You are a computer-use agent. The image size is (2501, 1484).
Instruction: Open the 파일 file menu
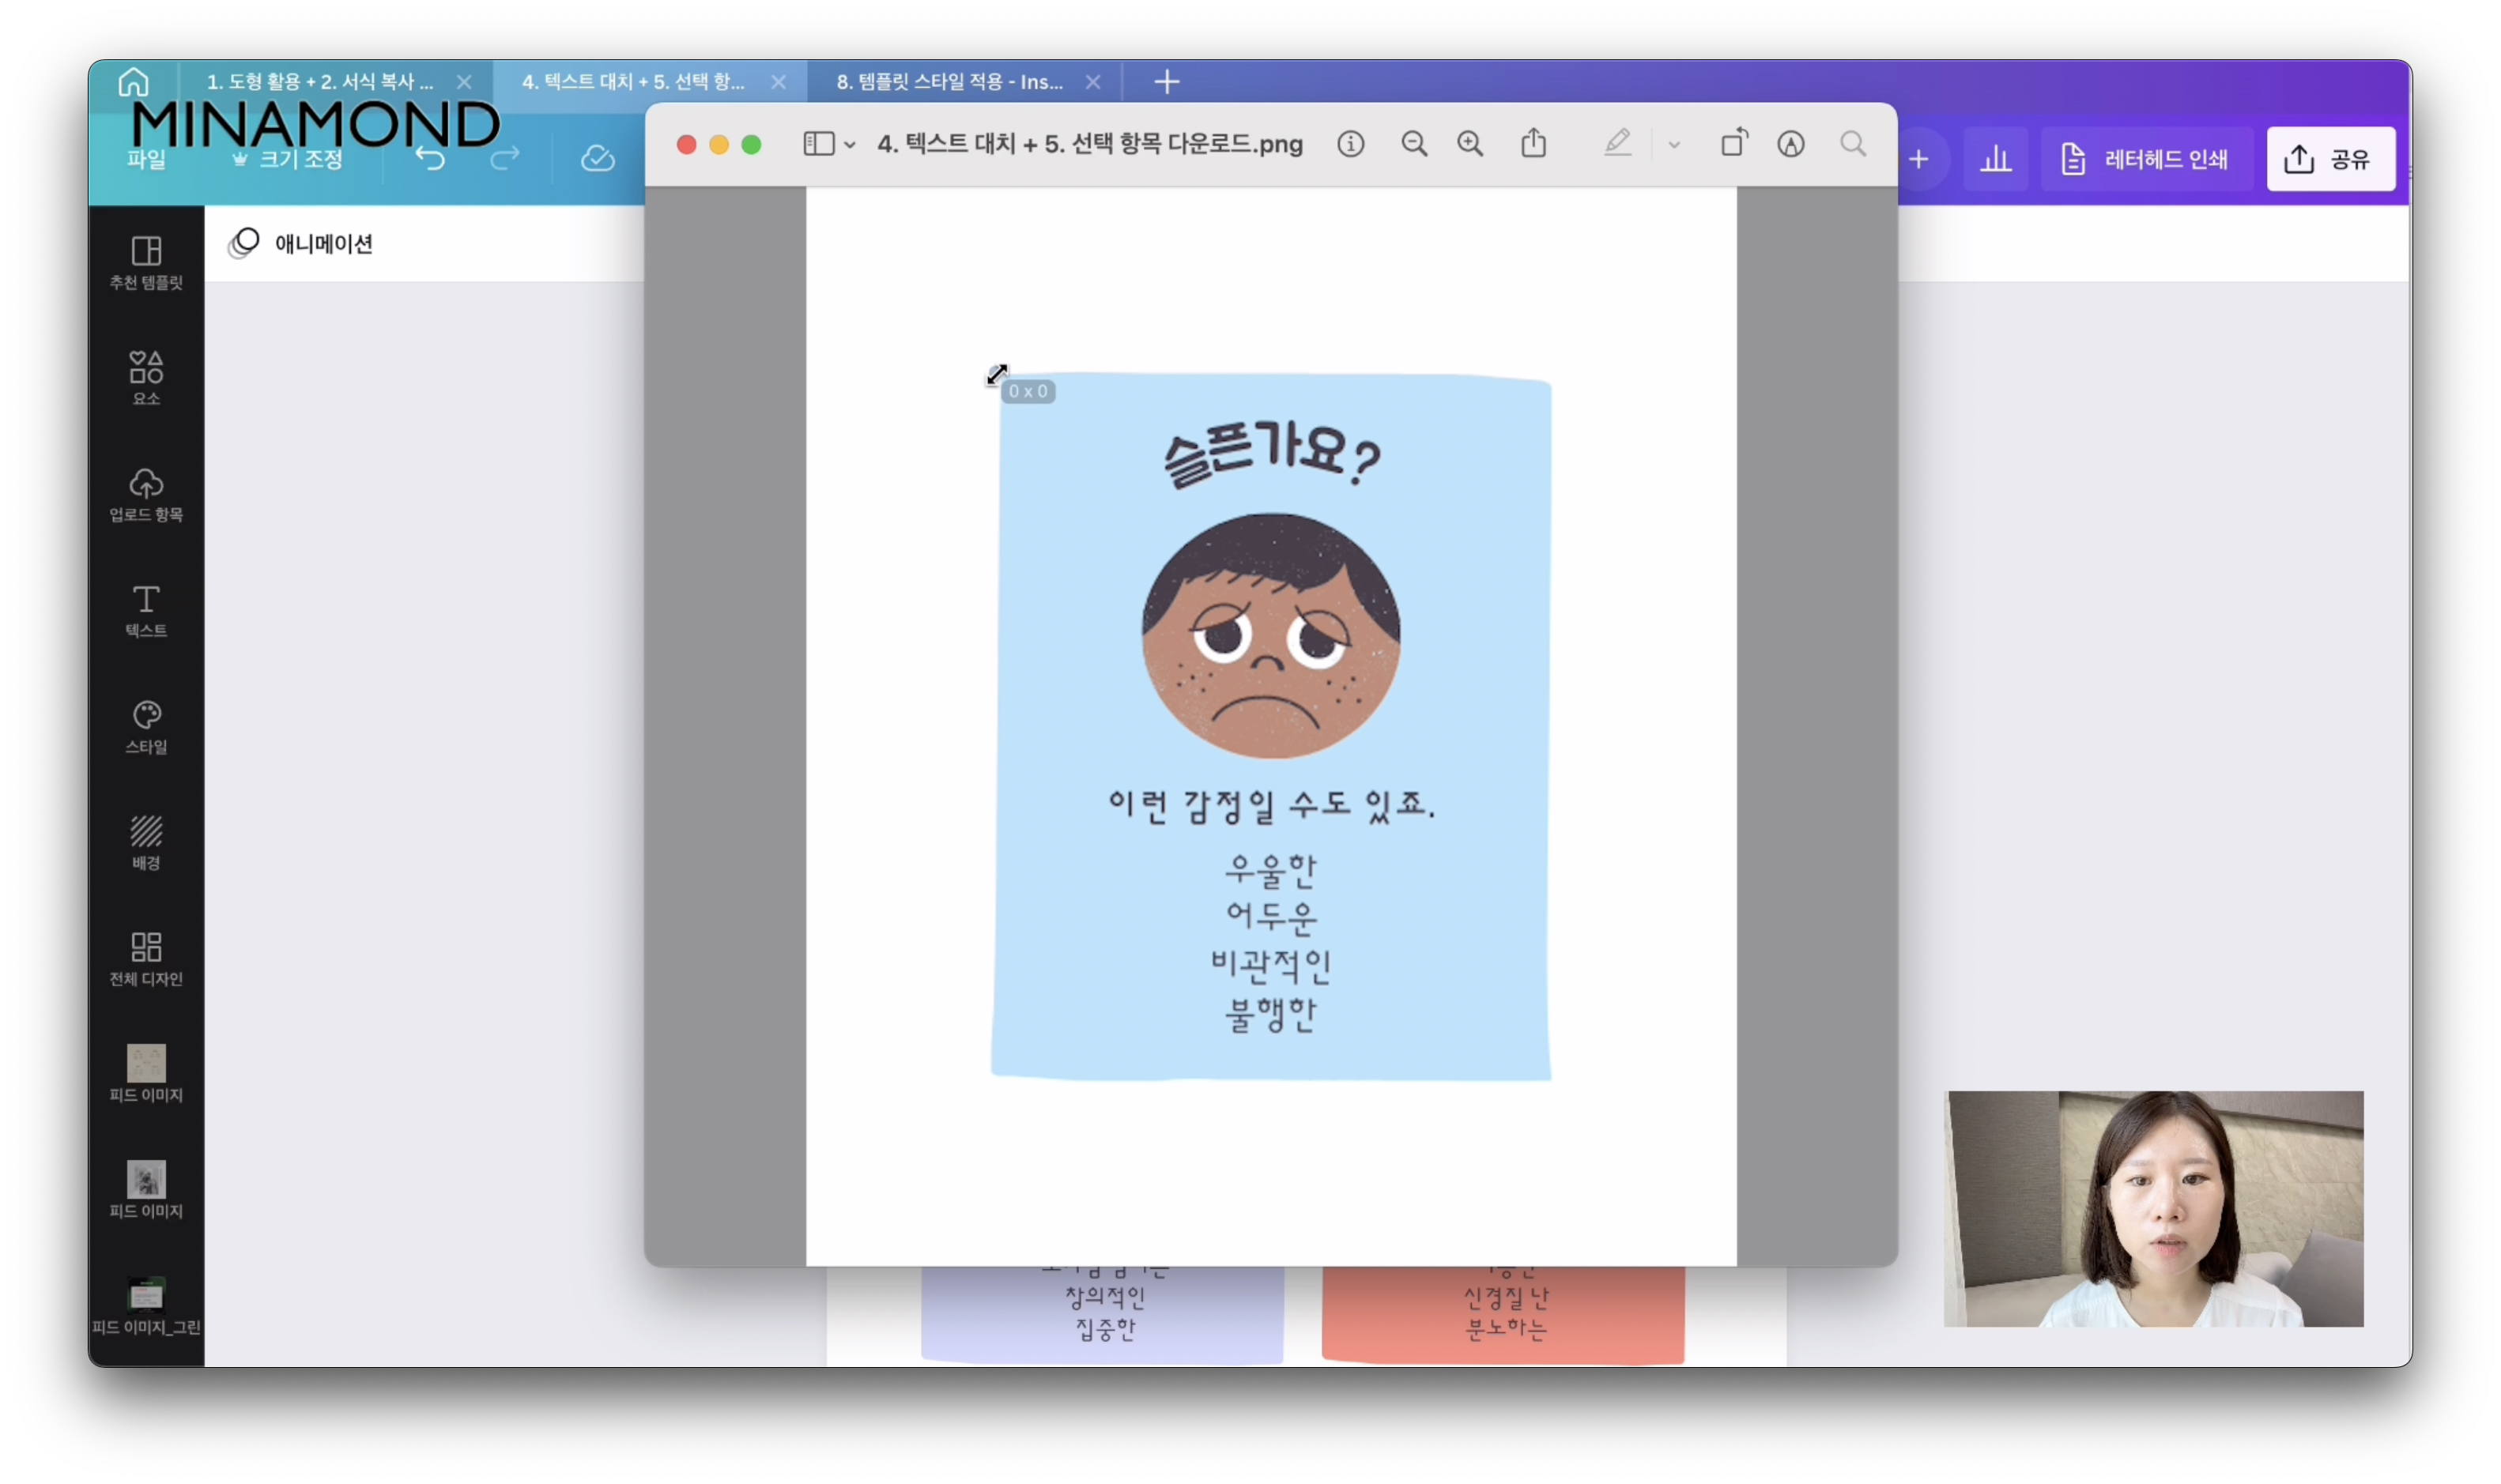[146, 159]
